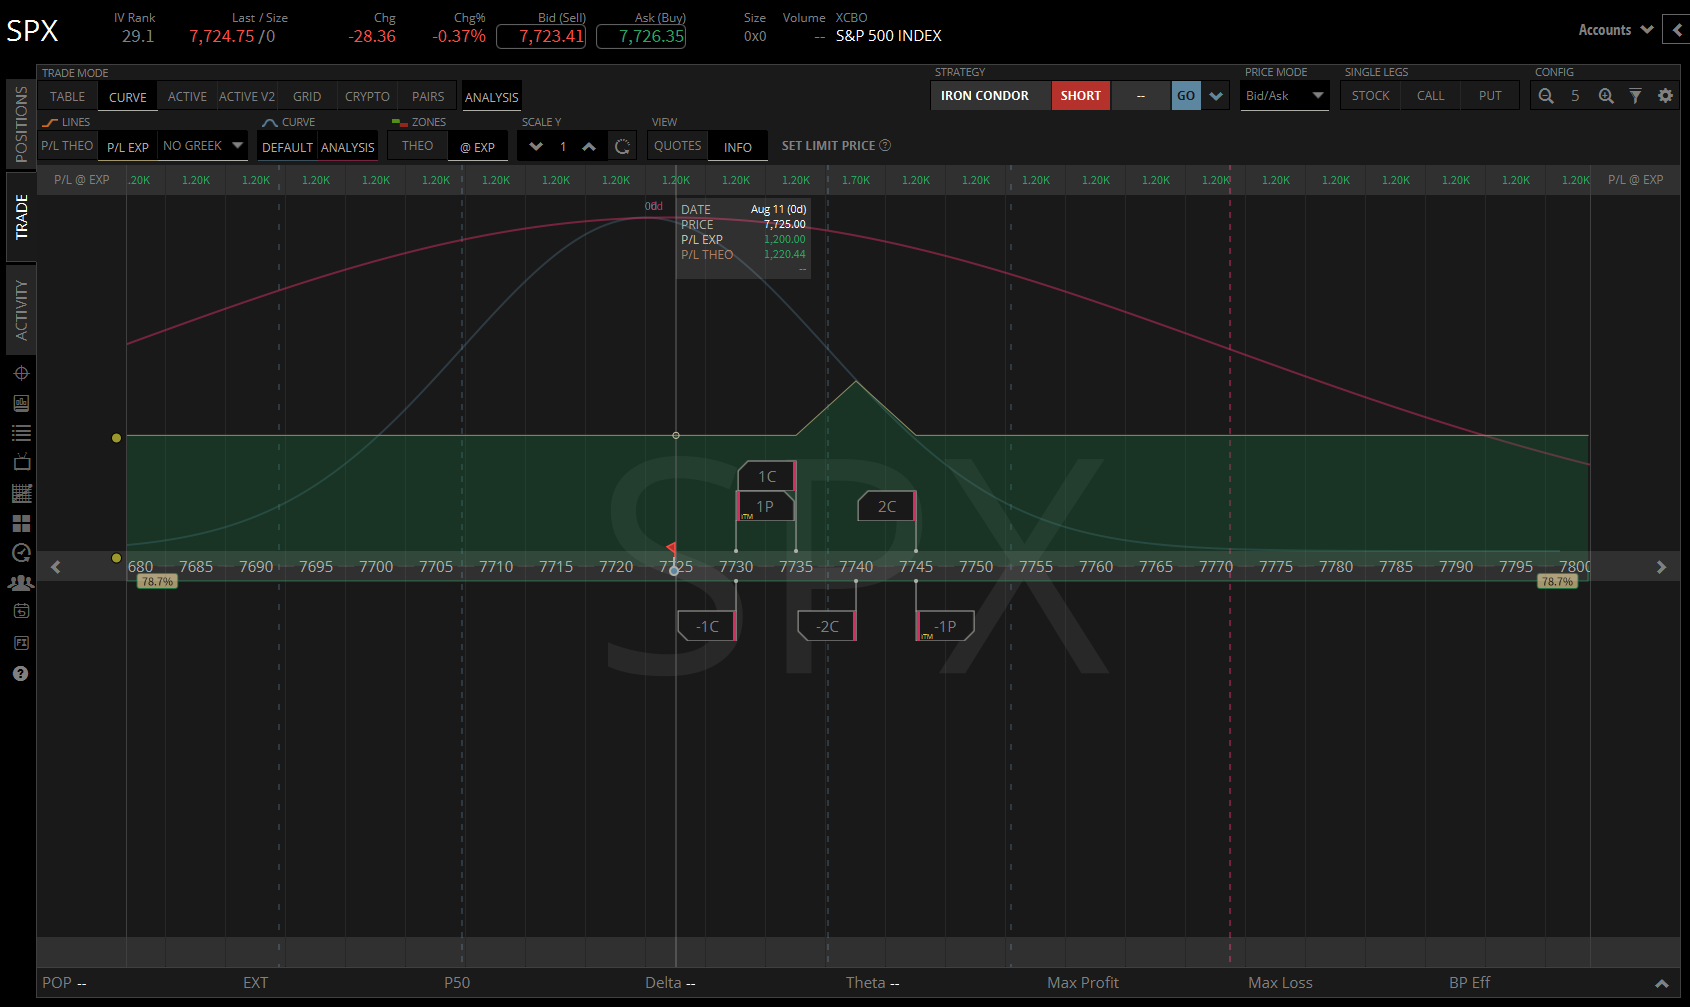Open the help question mark icon

pyautogui.click(x=20, y=673)
